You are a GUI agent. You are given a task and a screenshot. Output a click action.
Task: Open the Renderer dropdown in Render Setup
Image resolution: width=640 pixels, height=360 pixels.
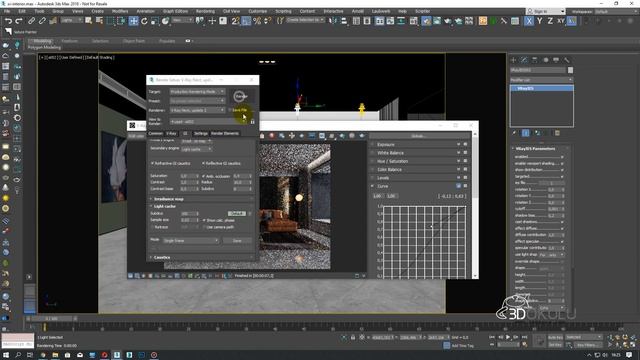pyautogui.click(x=197, y=110)
